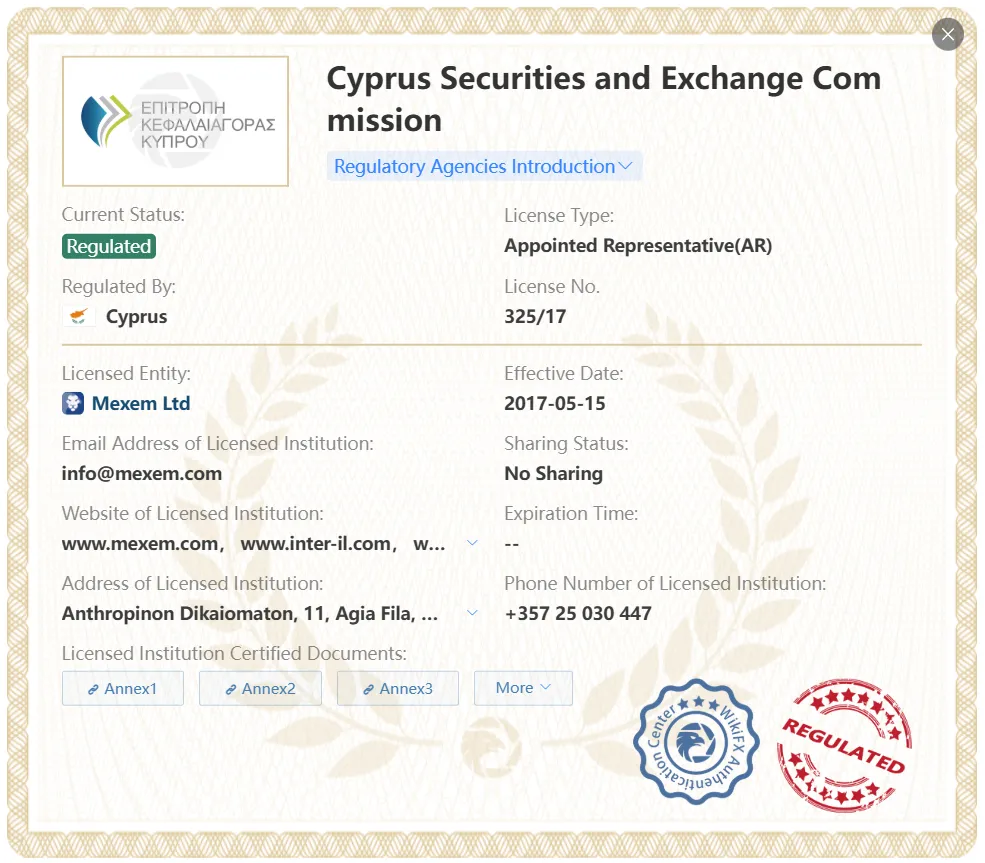
Task: Click the phone number +357 25 030 447
Action: [x=578, y=613]
